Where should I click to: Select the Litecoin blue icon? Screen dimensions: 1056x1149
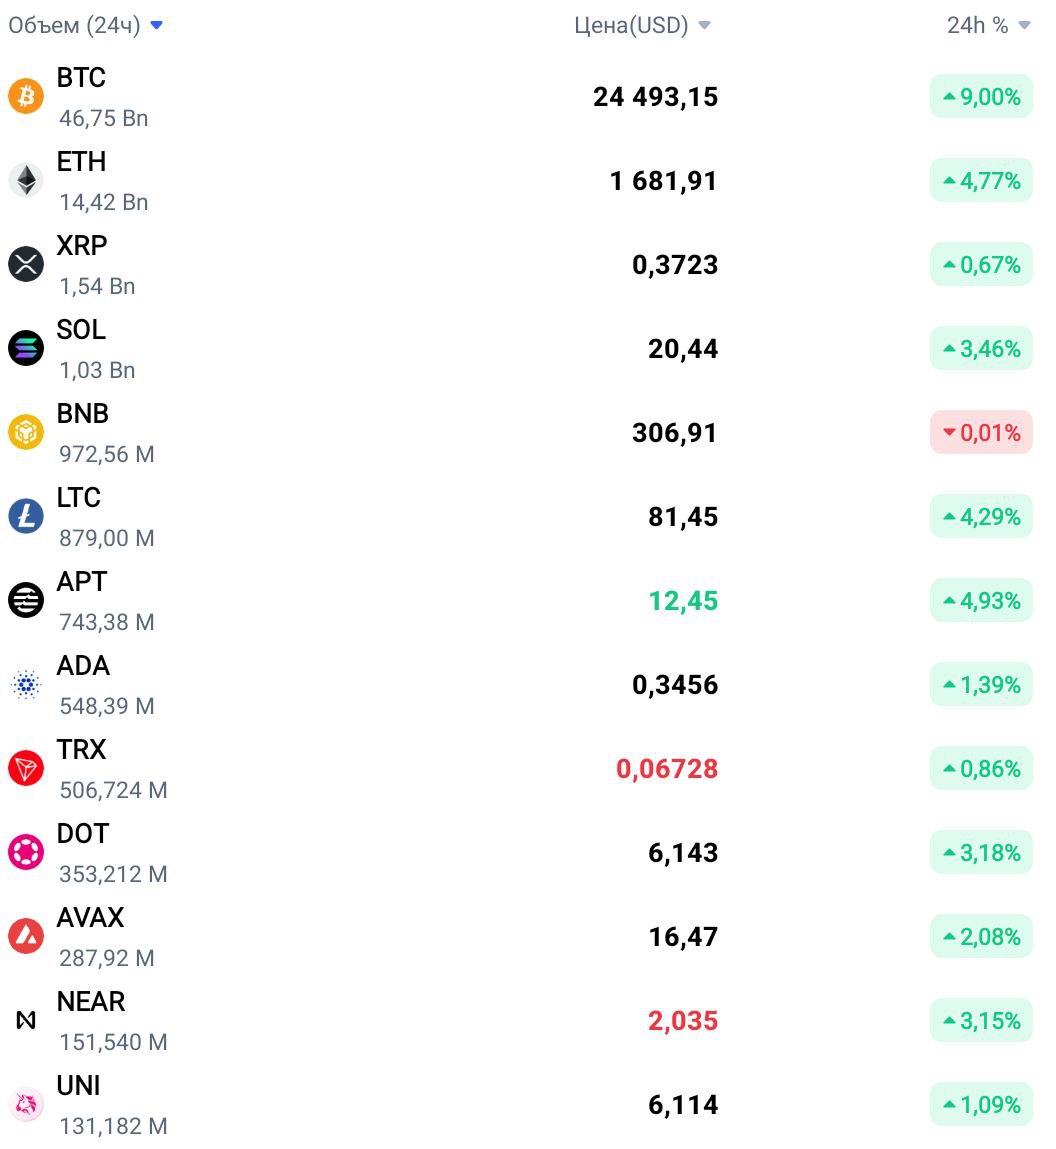point(26,516)
